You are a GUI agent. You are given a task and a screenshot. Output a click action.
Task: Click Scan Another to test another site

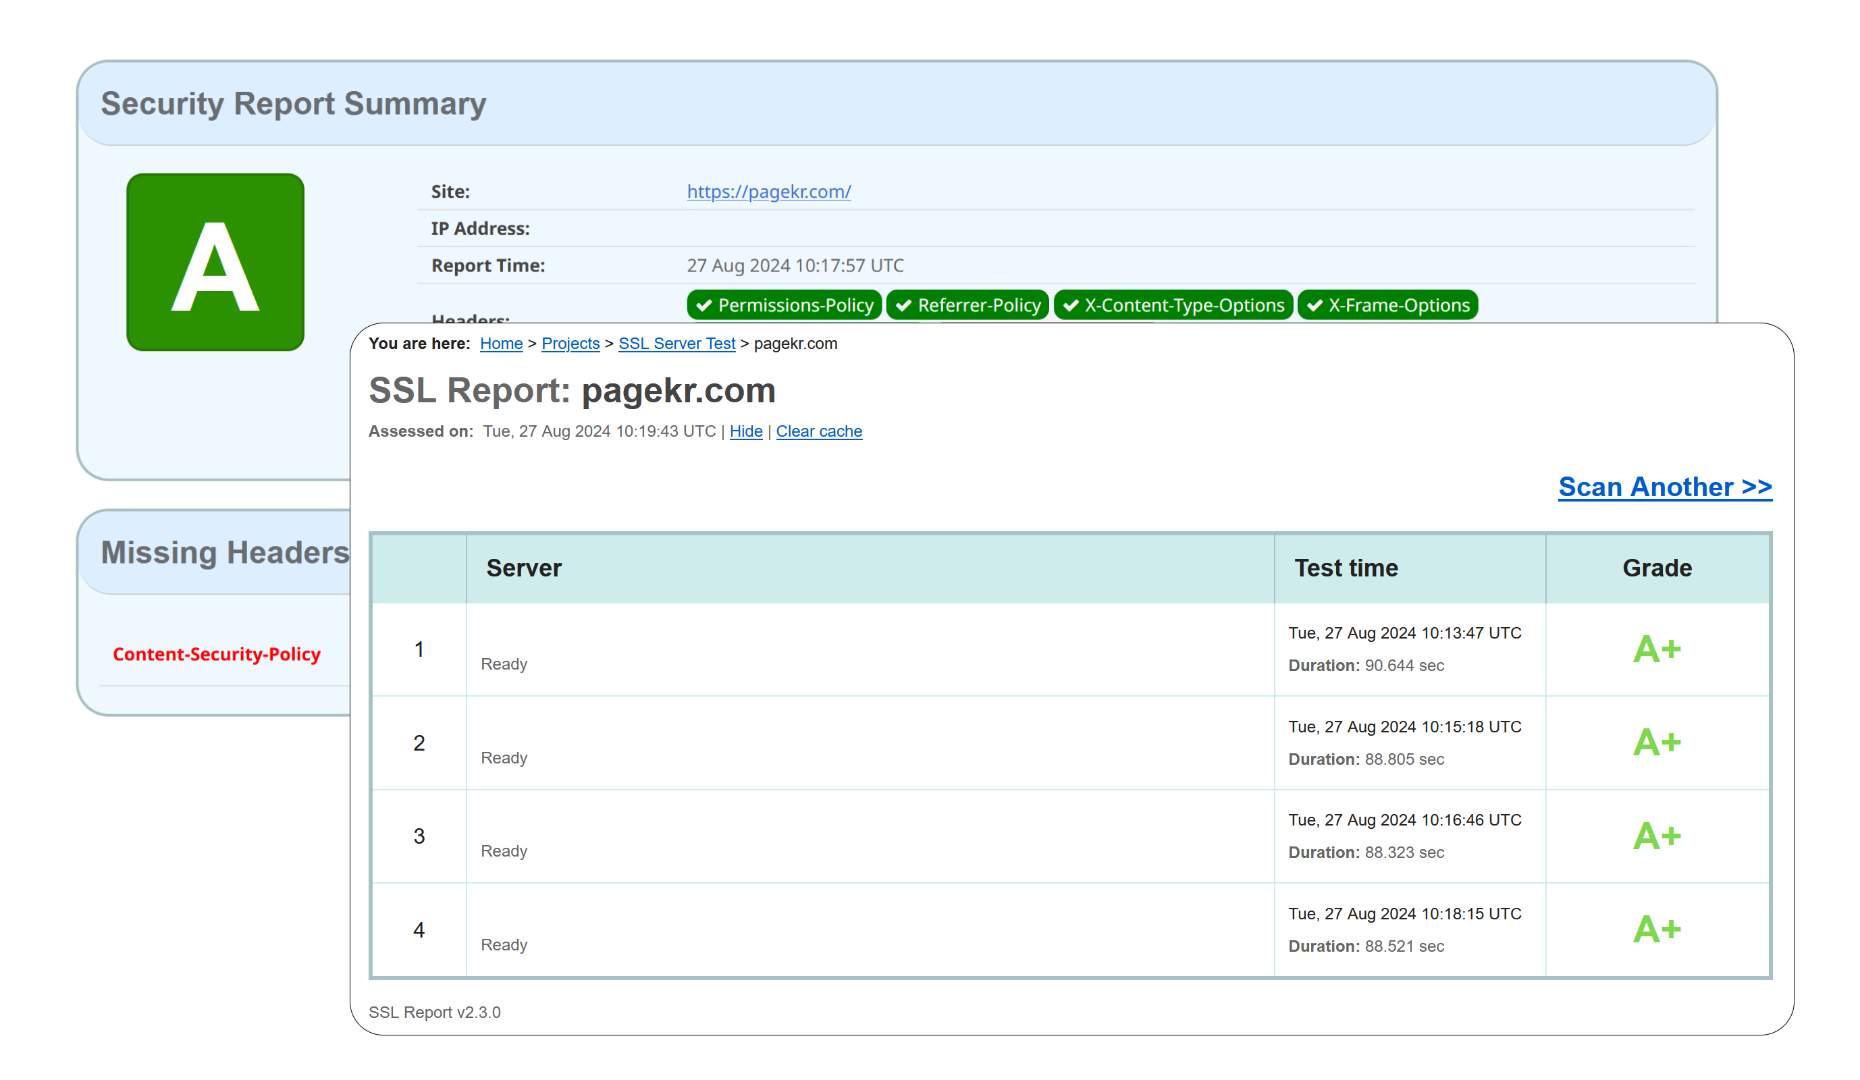point(1664,487)
